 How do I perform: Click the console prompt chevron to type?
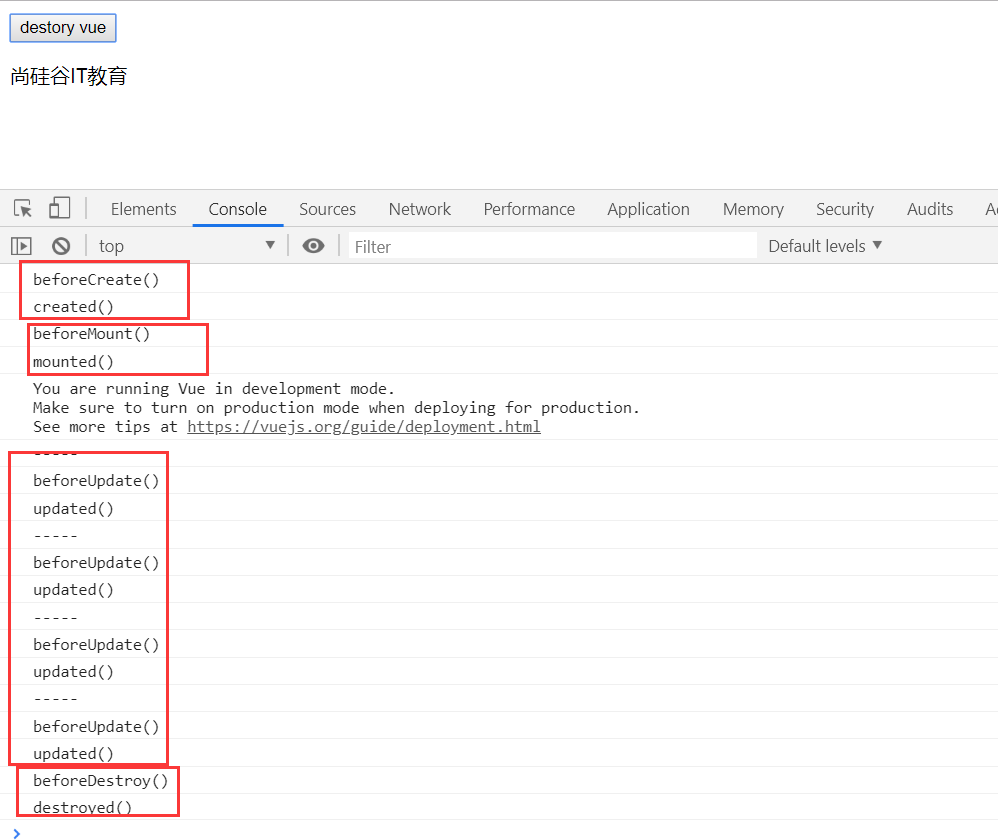17,834
